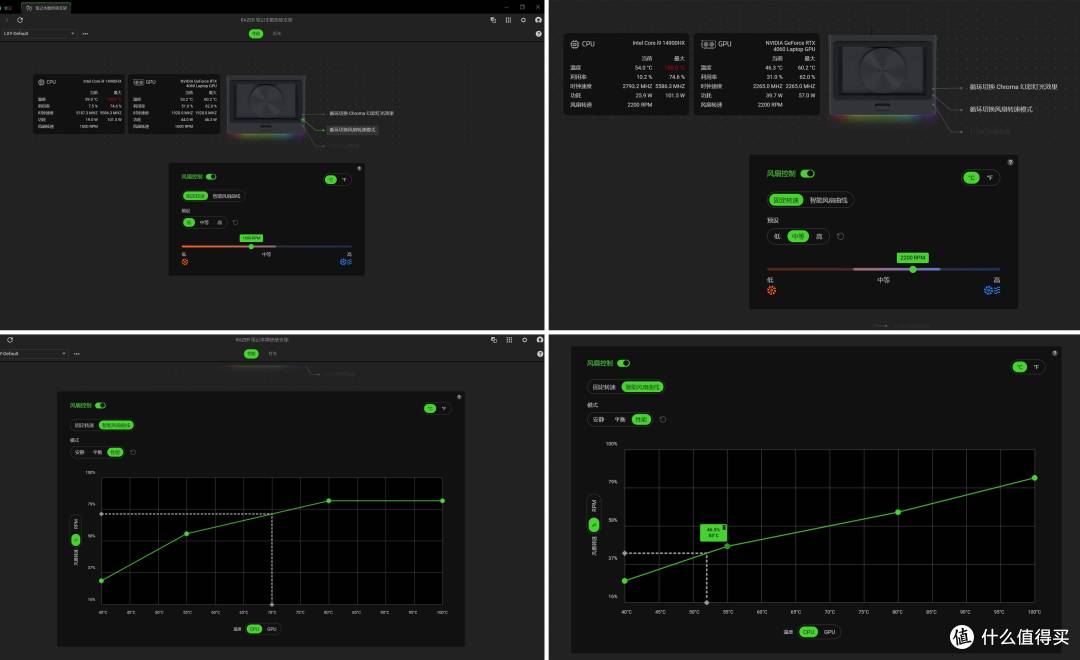Image resolution: width=1080 pixels, height=660 pixels.
Task: Click 100°C curve point in 46.5% tooltip panel
Action: coord(1034,477)
